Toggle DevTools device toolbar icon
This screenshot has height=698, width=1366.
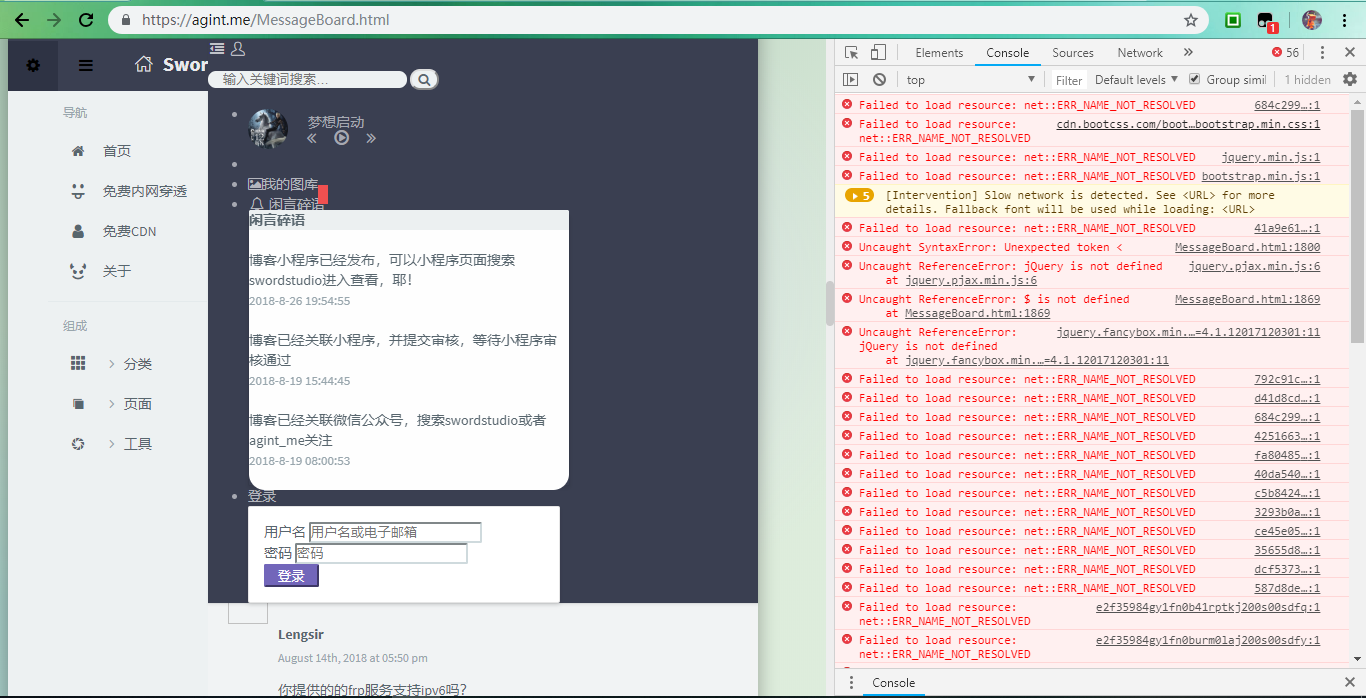[878, 53]
